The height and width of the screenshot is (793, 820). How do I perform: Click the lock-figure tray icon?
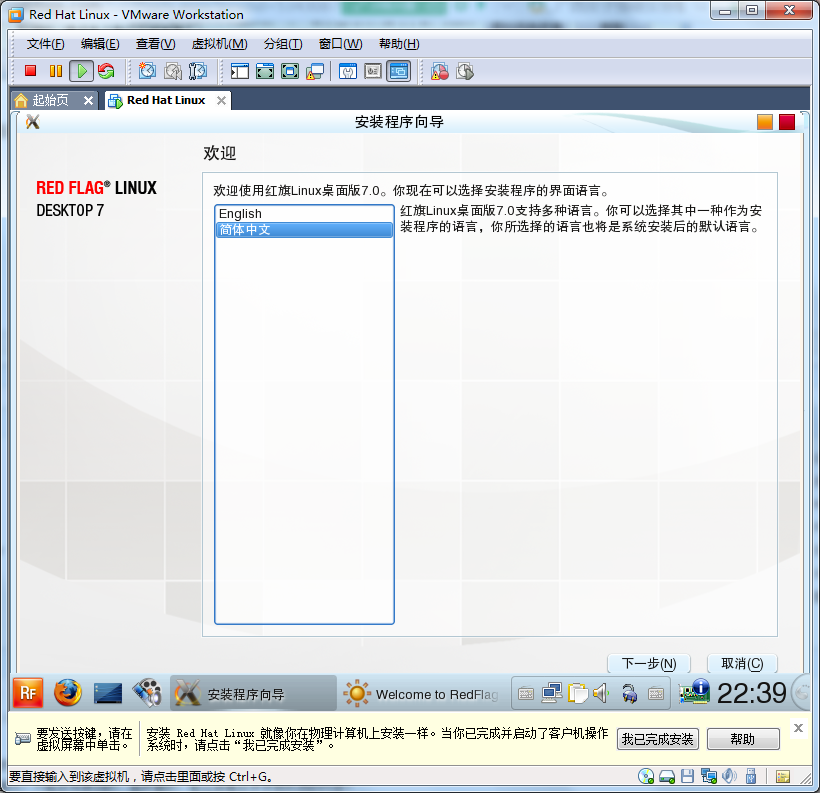629,694
